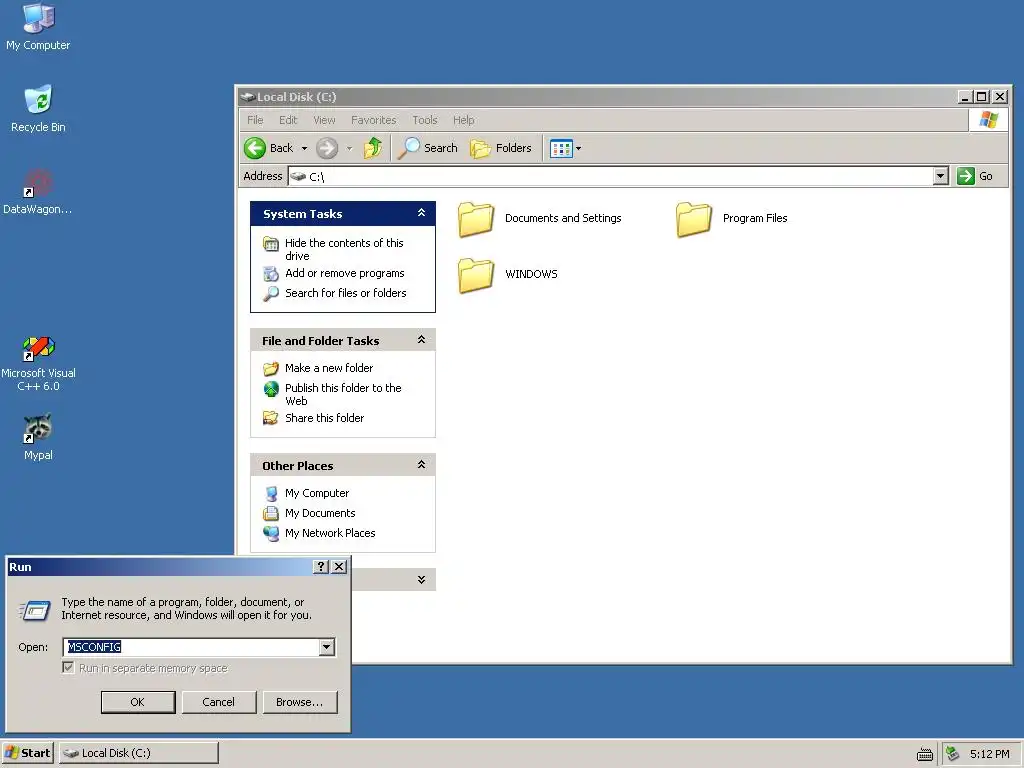Screen dimensions: 1024x768
Task: Select the Documents and Settings folder
Action: (539, 219)
